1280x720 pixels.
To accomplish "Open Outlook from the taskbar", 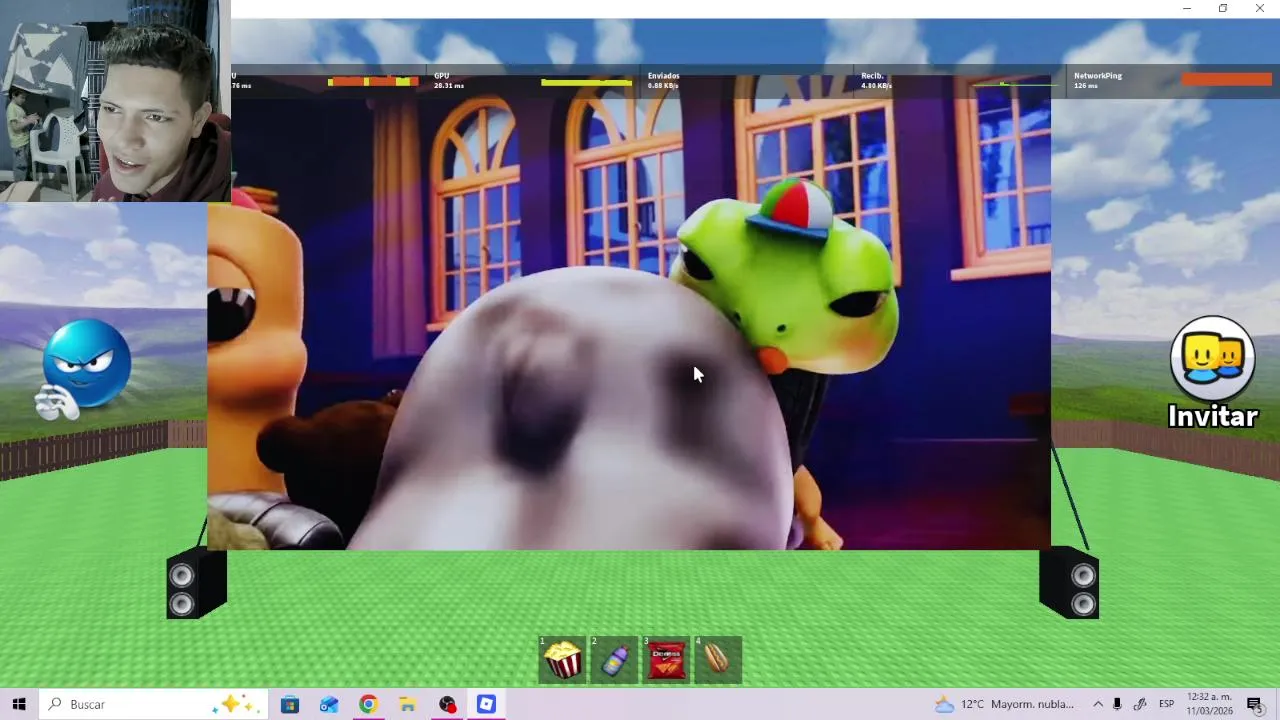I will (329, 704).
